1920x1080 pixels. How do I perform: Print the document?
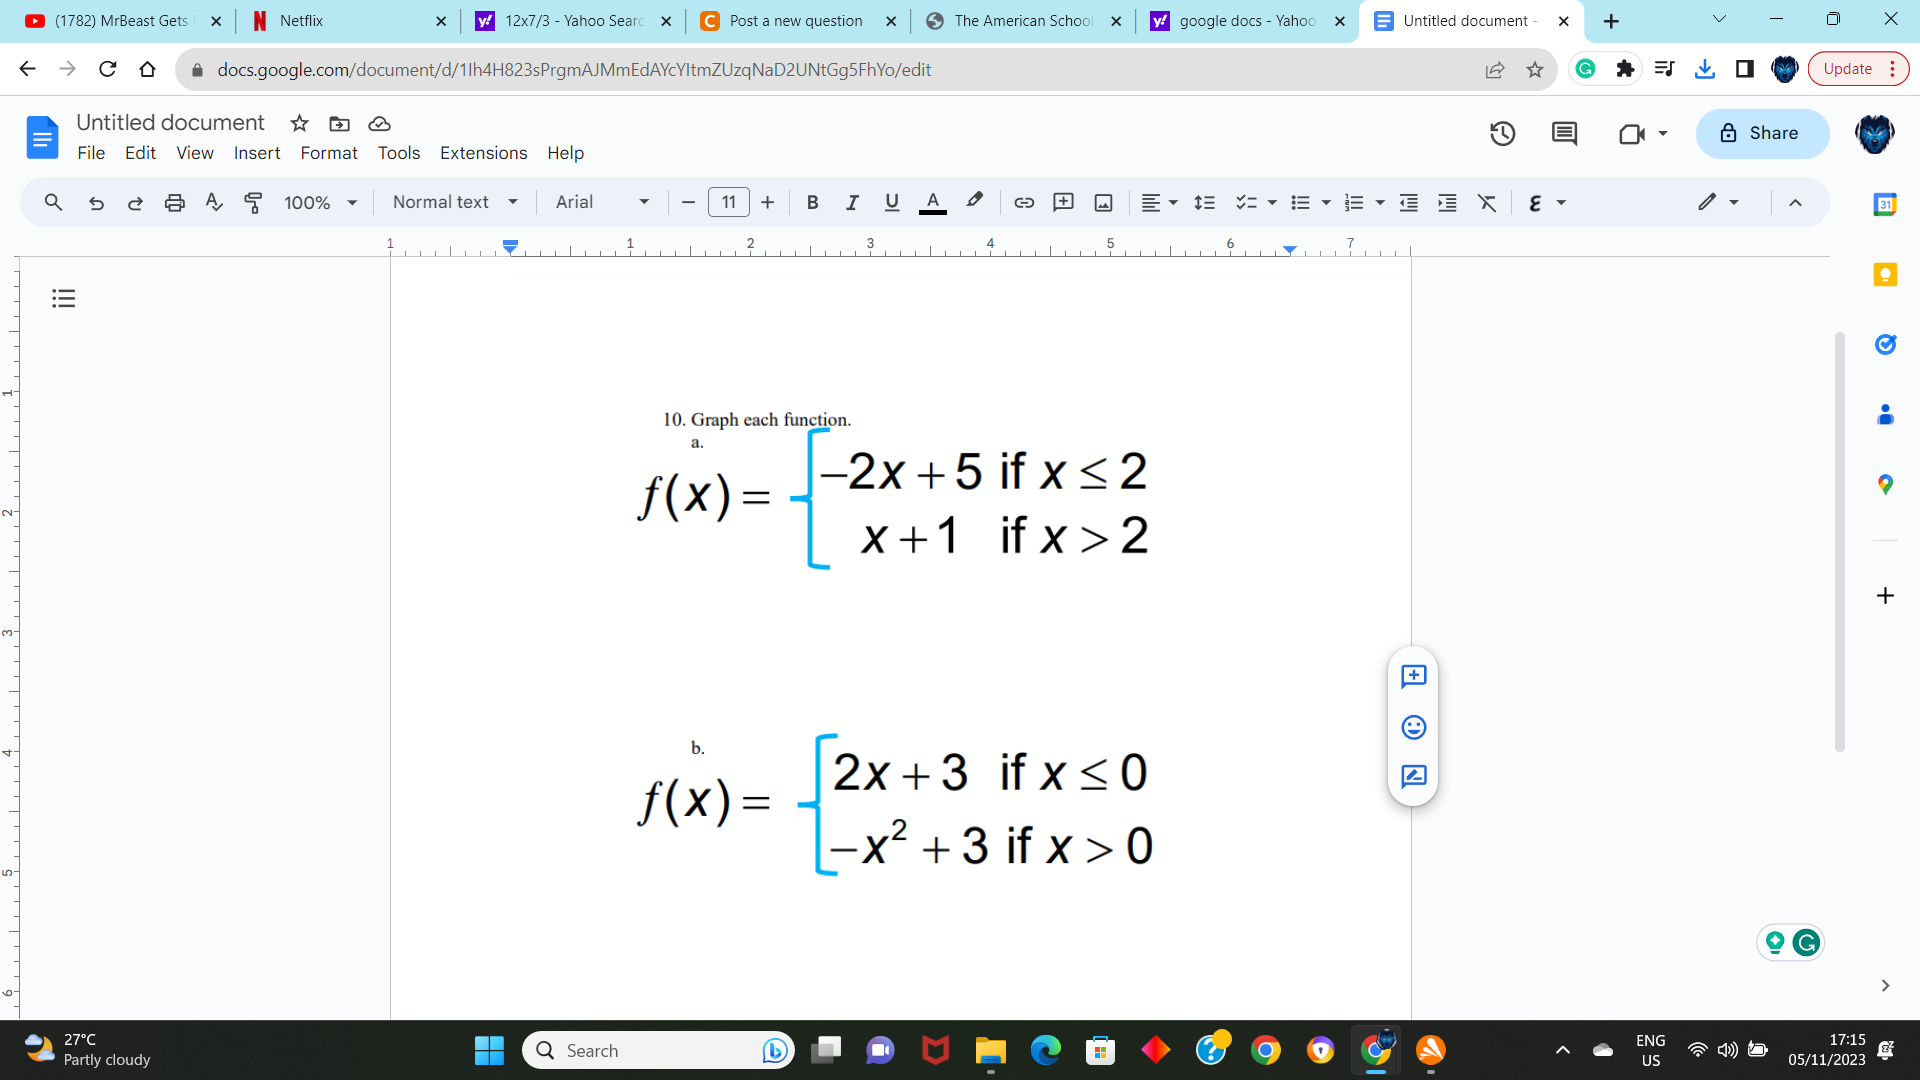[175, 203]
